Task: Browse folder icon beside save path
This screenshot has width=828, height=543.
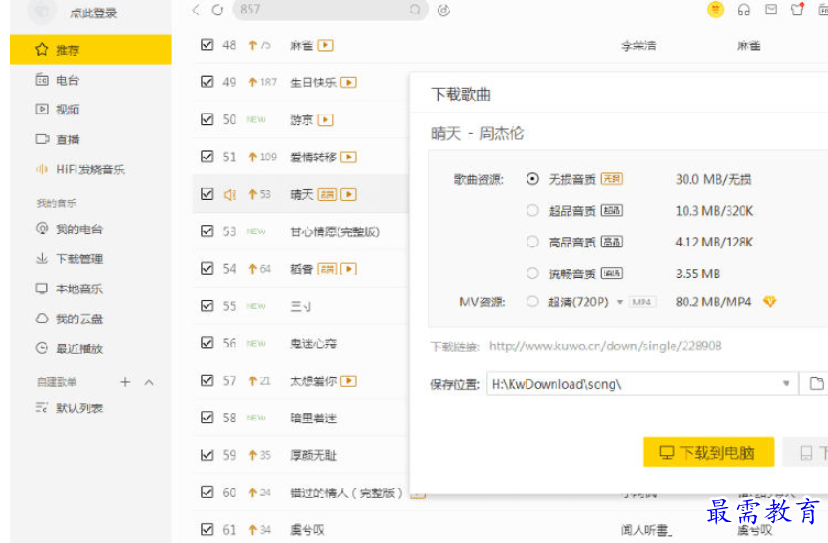Action: point(816,383)
